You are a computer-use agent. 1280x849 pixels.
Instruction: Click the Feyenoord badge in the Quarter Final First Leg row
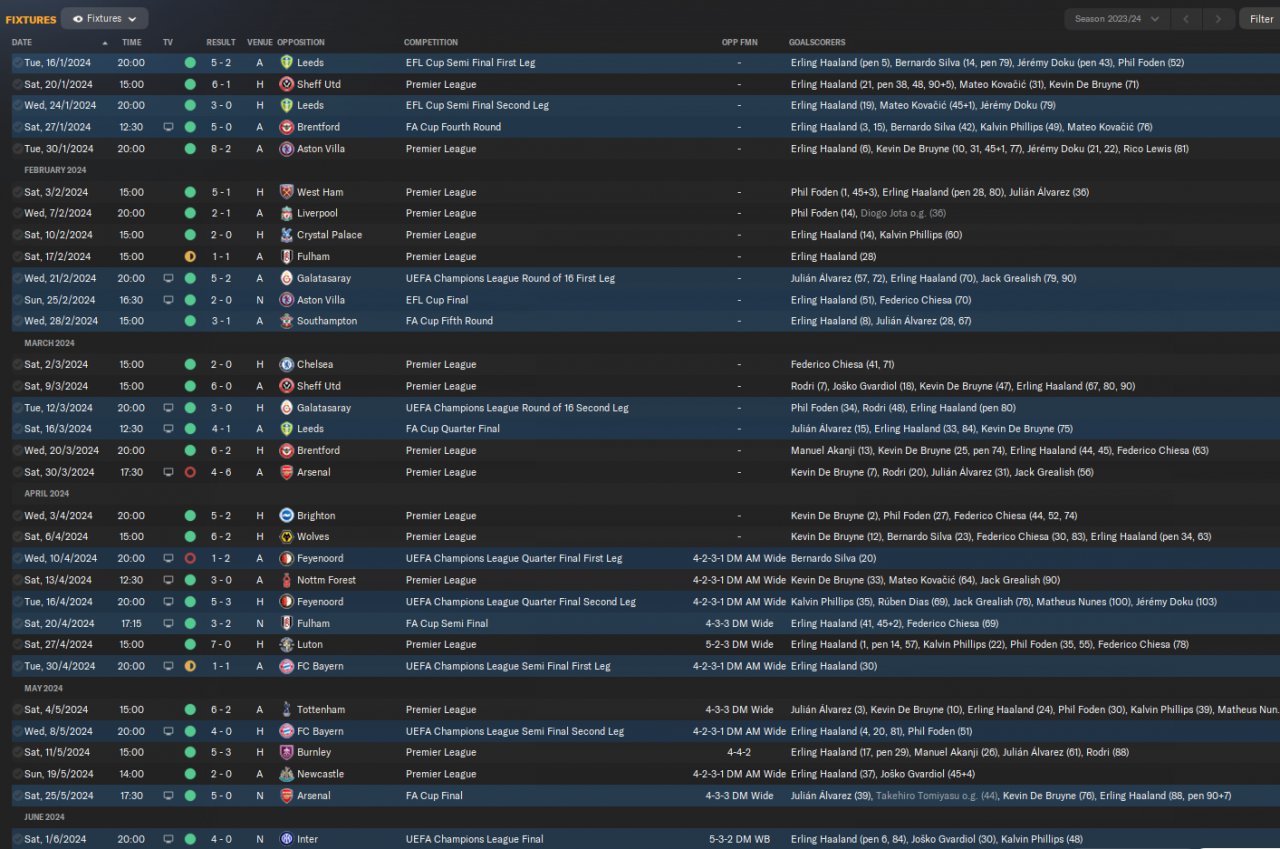point(287,558)
